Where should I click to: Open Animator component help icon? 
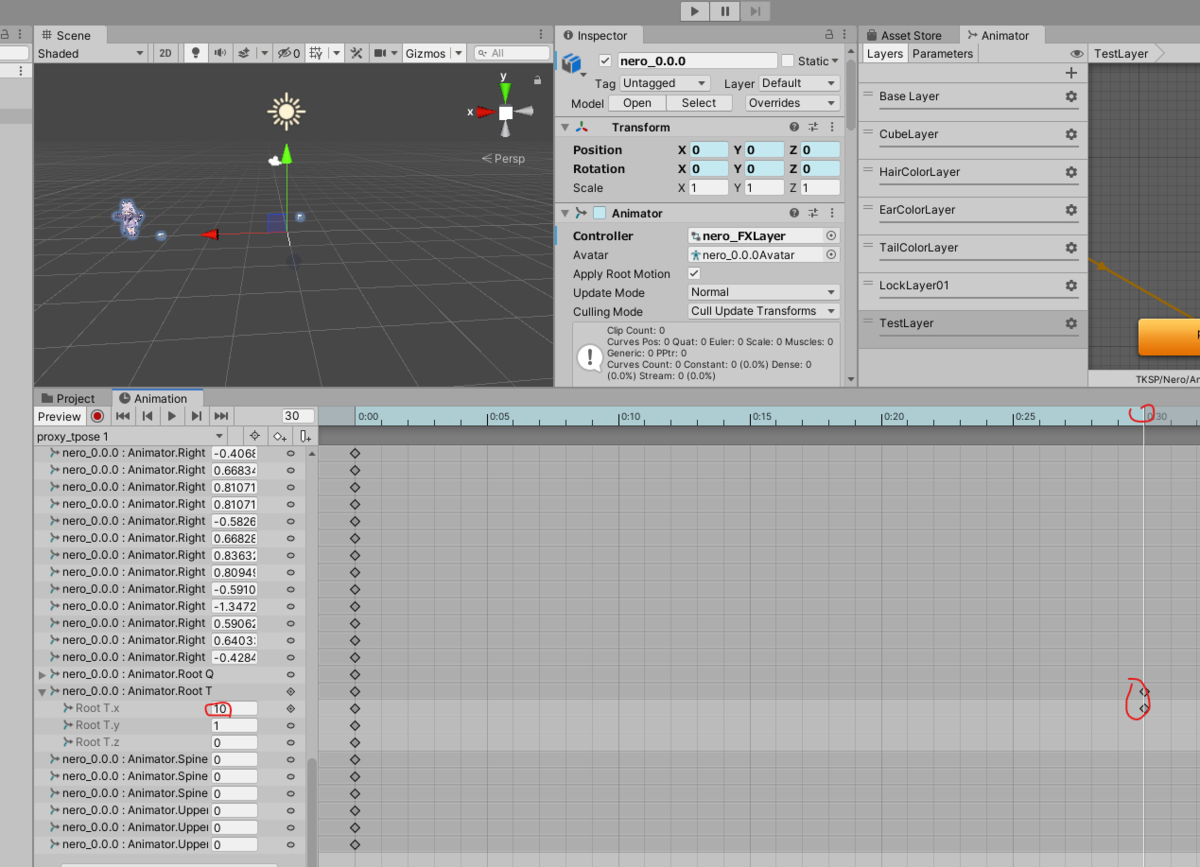point(794,213)
